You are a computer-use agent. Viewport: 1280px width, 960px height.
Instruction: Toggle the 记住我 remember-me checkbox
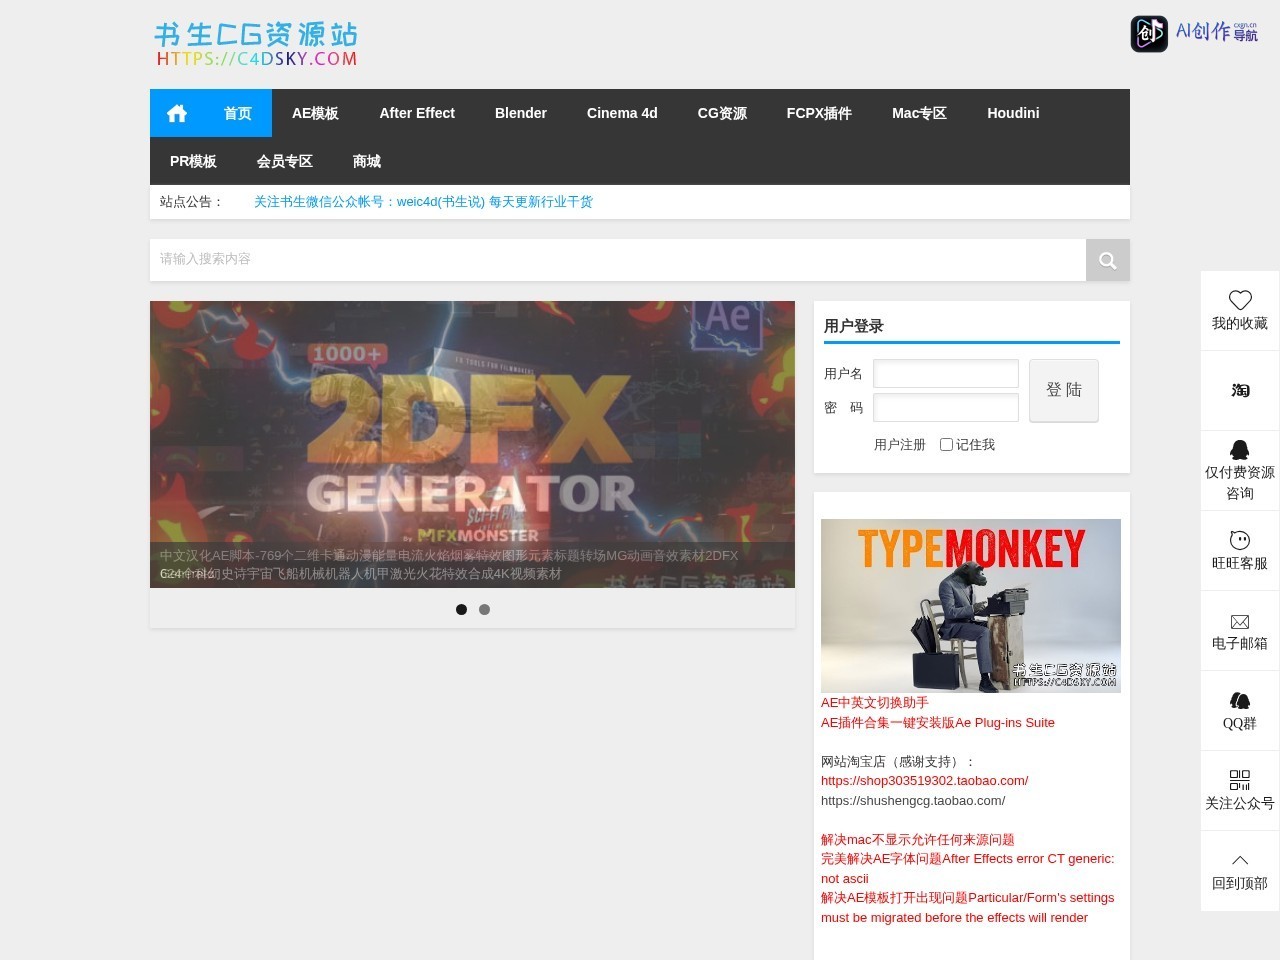tap(946, 445)
